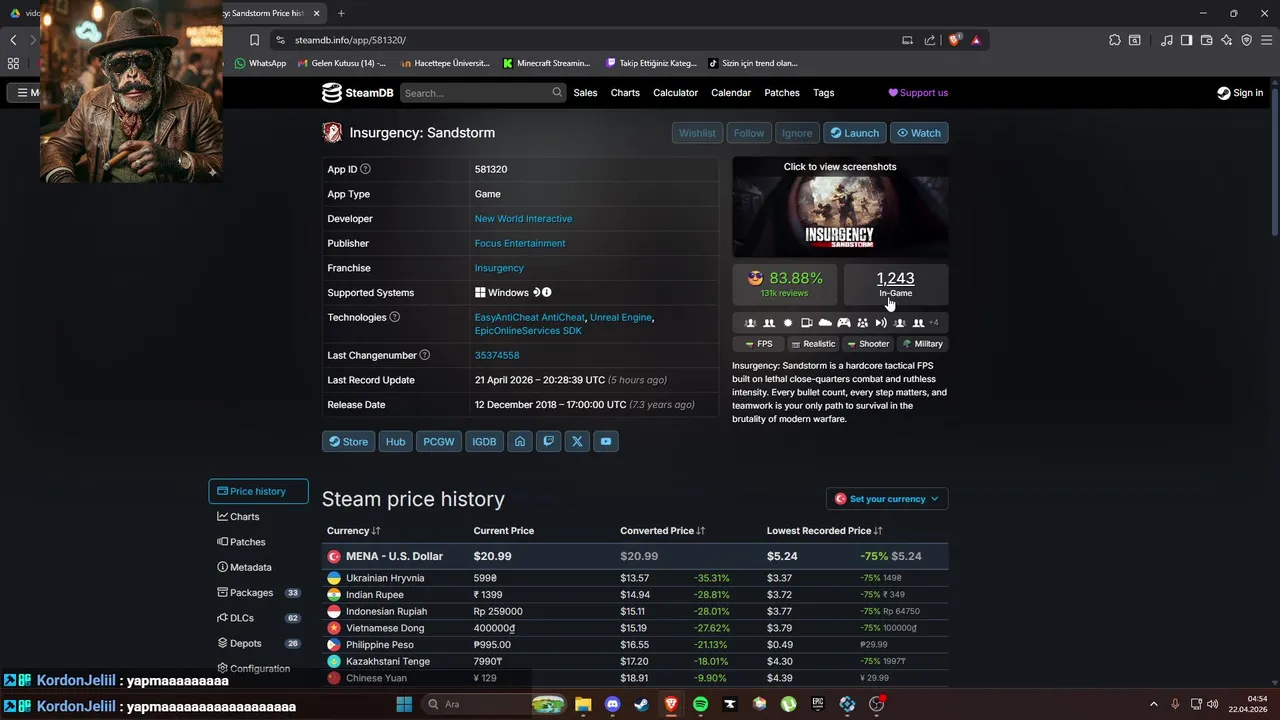1280x720 pixels.
Task: Click the FPS tag
Action: [x=759, y=344]
